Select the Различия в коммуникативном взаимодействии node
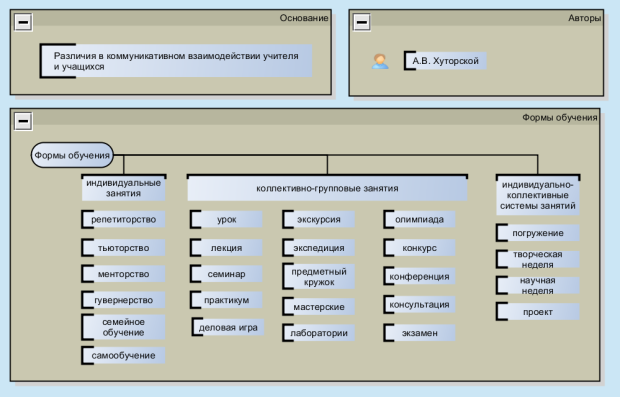Viewport: 620px width, 397px height. point(176,61)
